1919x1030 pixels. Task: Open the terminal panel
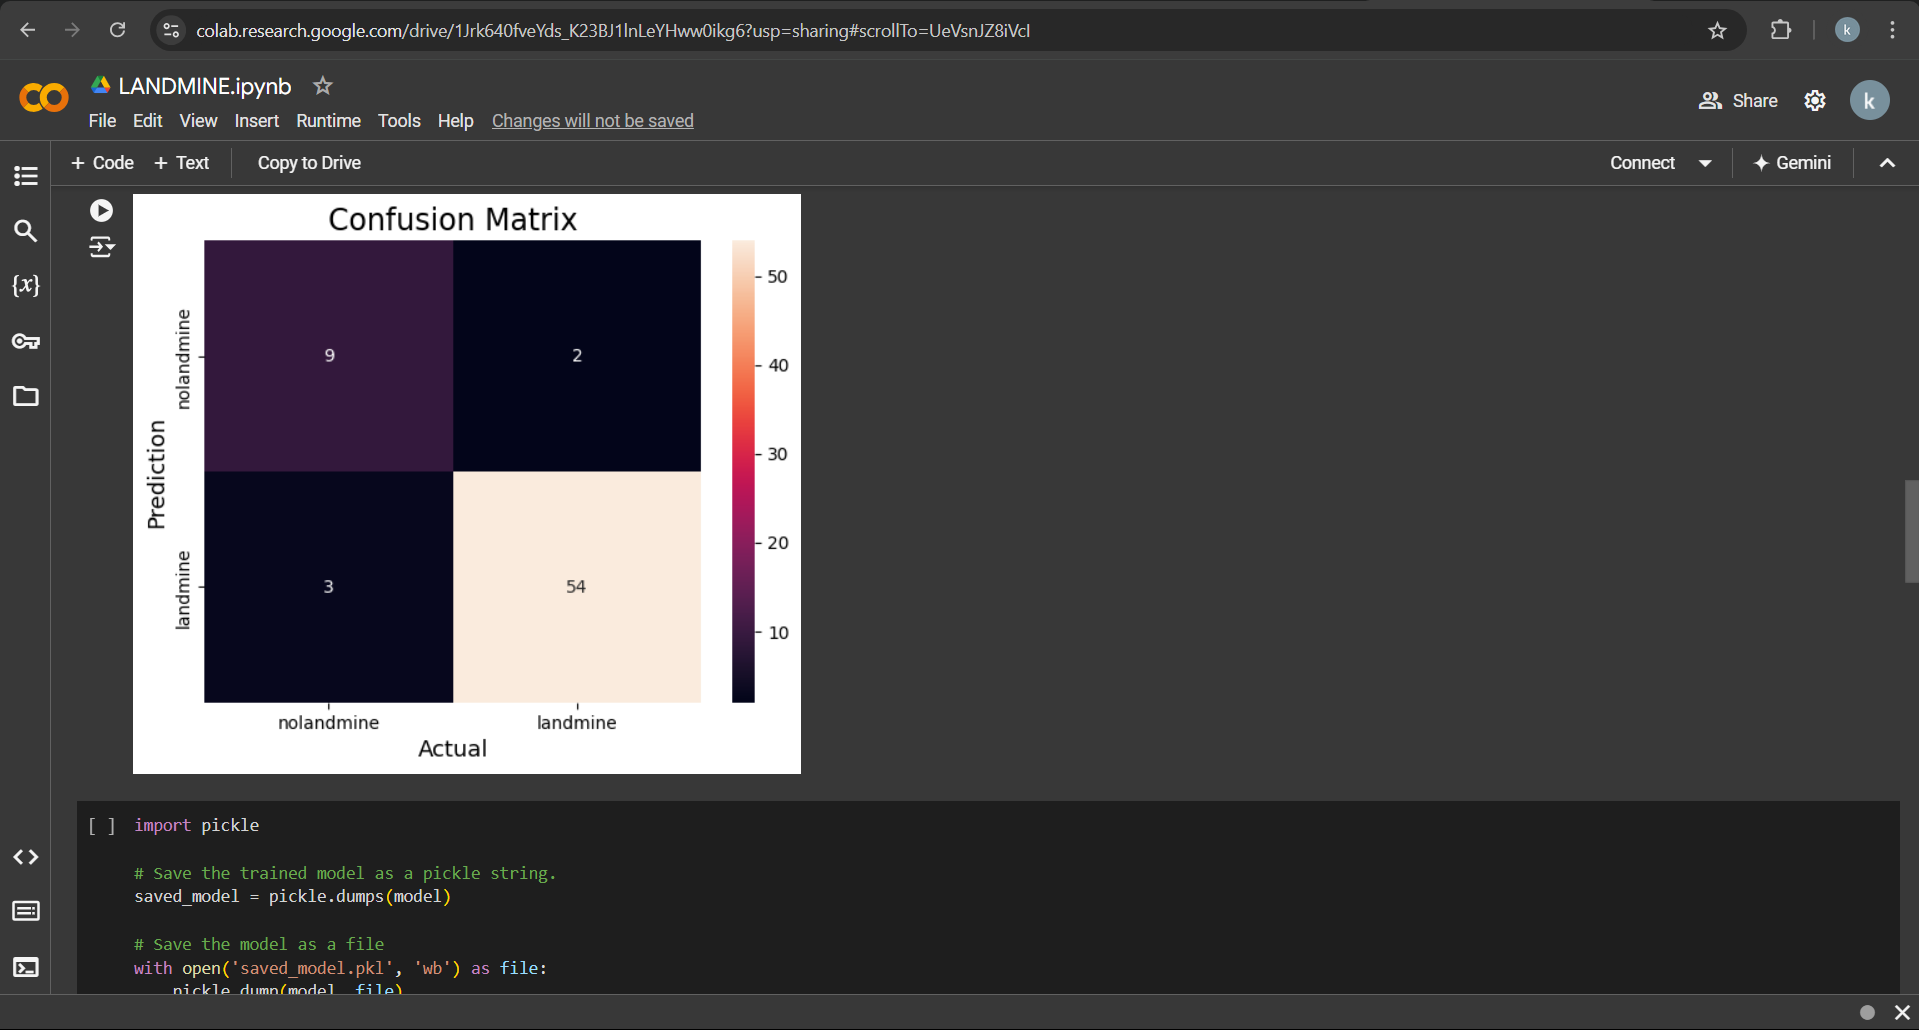point(26,967)
